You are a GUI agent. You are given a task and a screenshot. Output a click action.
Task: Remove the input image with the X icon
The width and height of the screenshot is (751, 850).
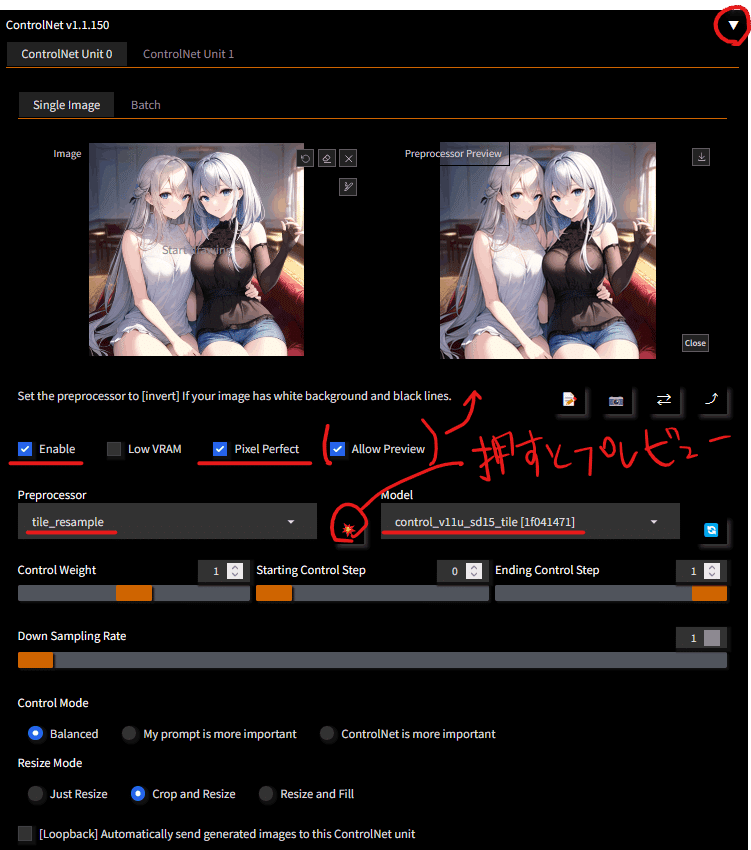coord(349,158)
